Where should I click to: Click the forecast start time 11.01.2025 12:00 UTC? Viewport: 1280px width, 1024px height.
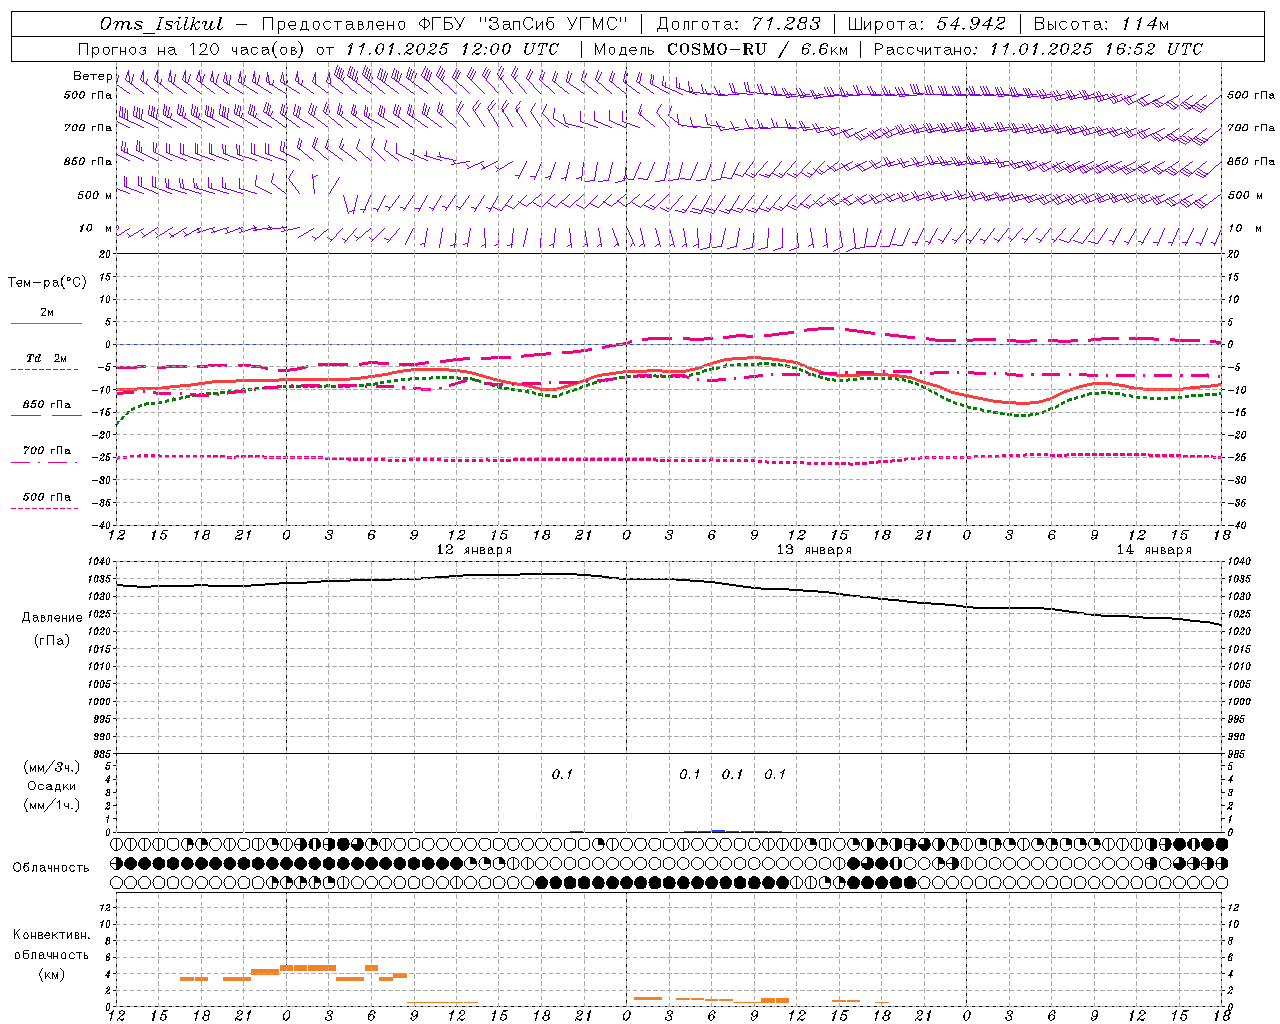(452, 49)
